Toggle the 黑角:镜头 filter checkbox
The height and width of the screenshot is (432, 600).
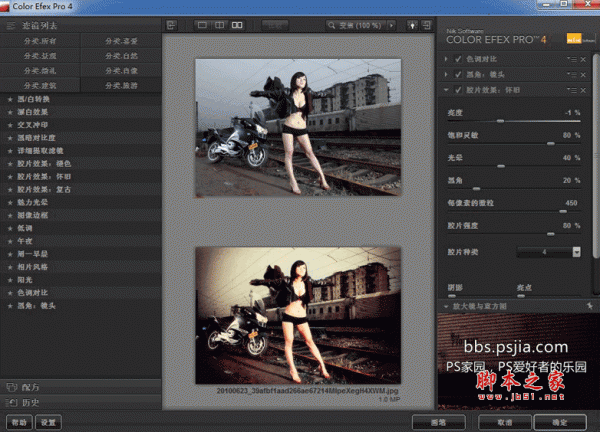point(456,75)
